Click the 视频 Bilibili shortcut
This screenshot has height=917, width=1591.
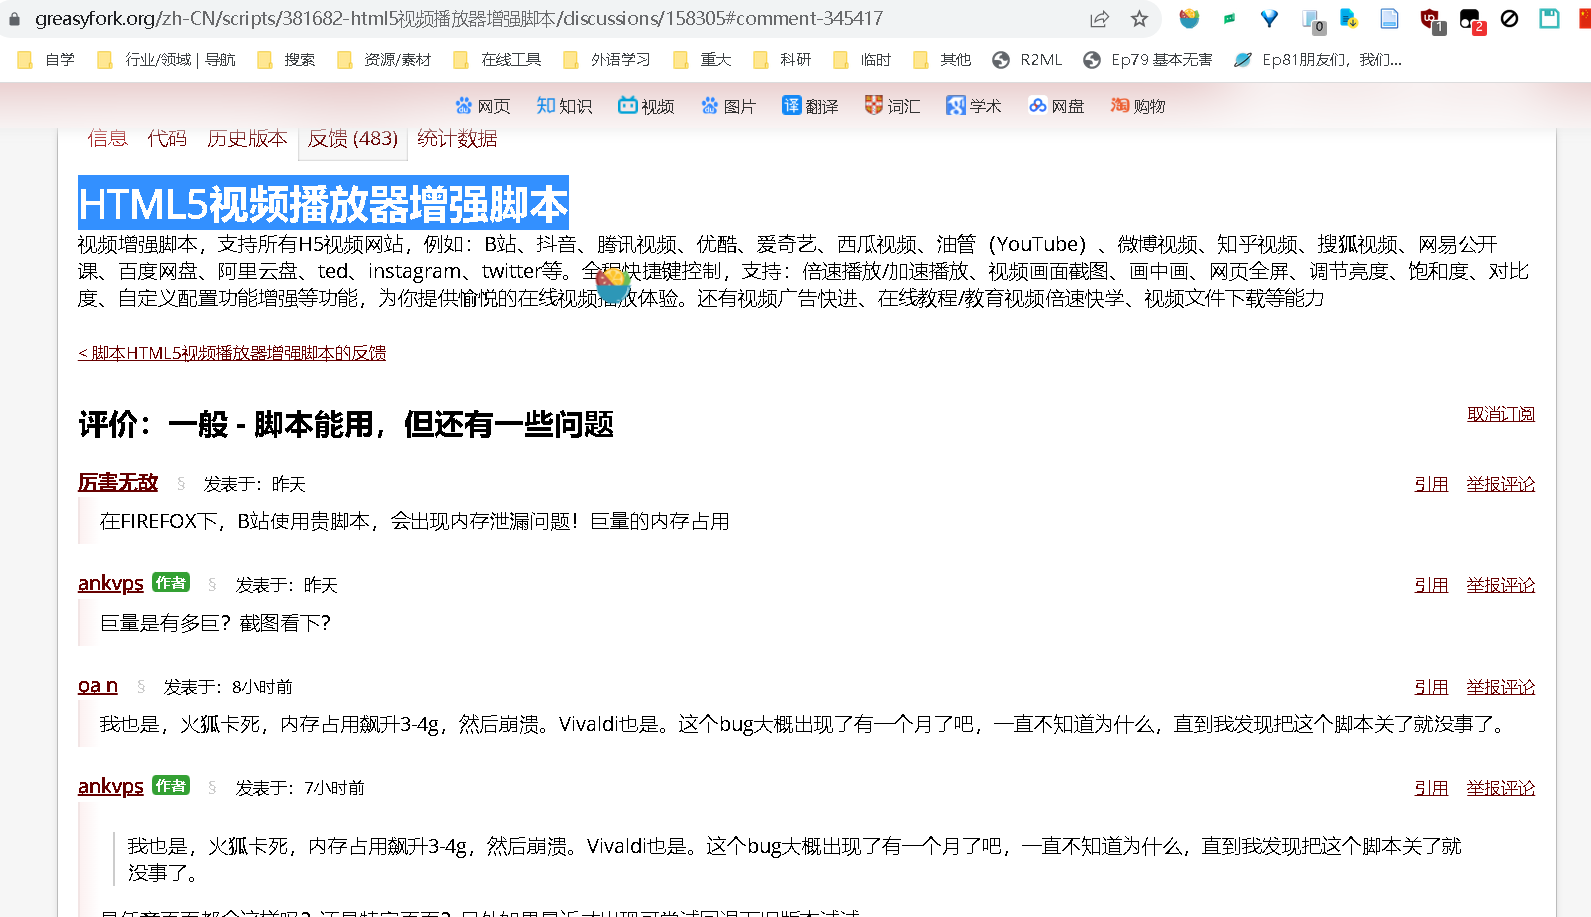point(646,106)
